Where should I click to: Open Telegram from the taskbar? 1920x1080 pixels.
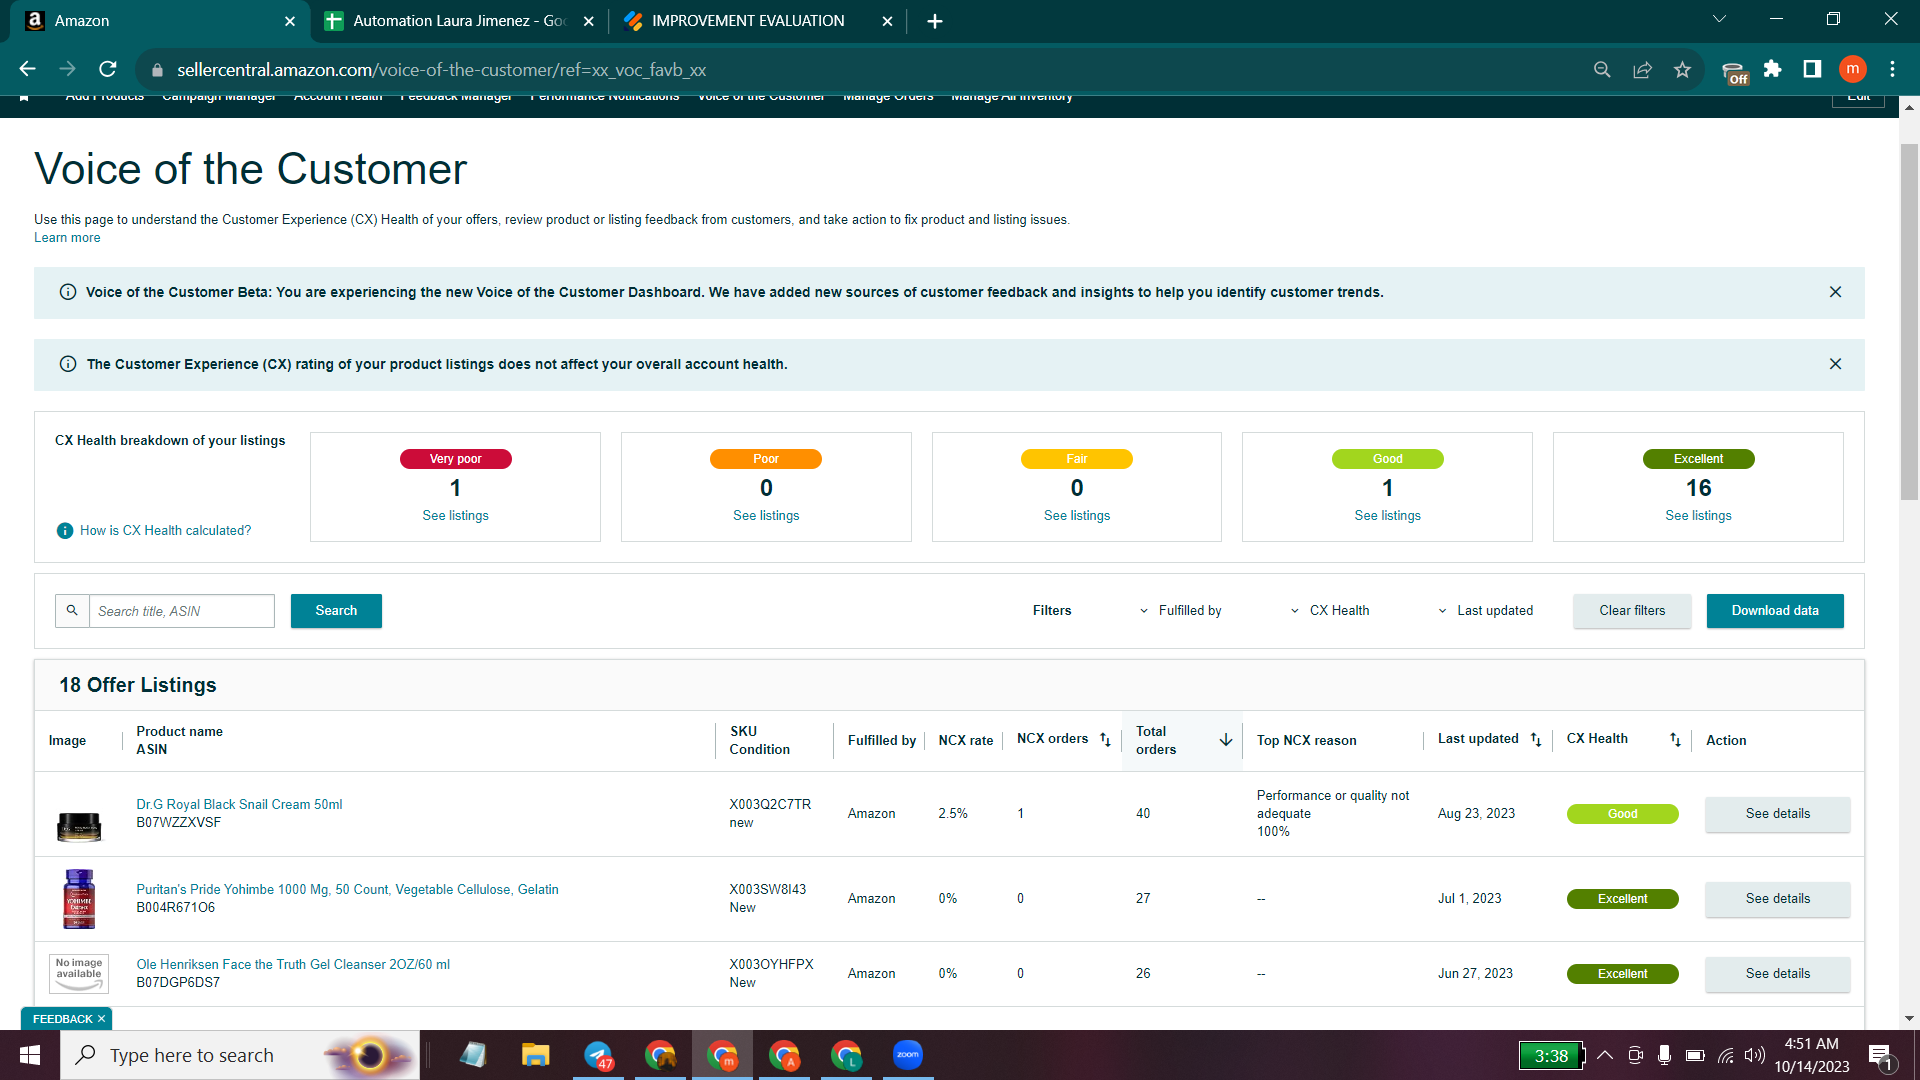click(x=598, y=1055)
